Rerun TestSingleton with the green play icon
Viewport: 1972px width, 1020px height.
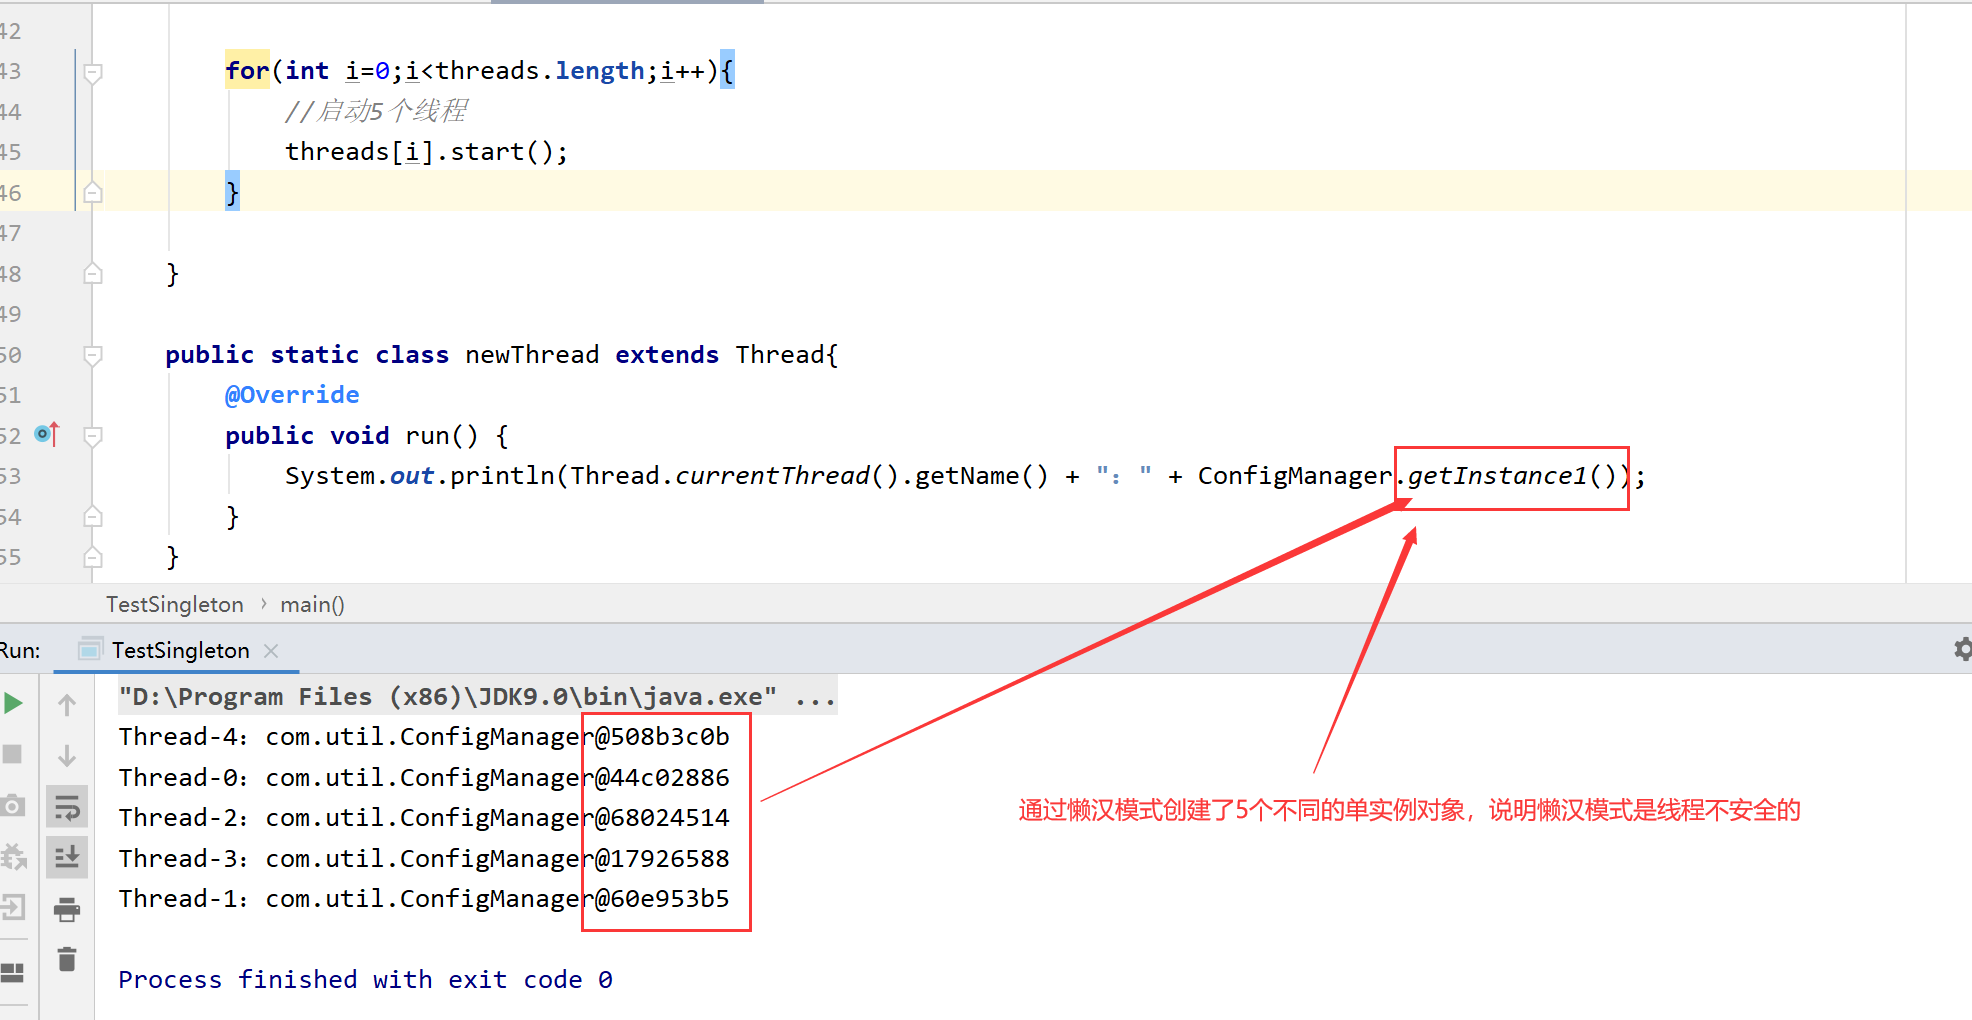click(x=13, y=703)
